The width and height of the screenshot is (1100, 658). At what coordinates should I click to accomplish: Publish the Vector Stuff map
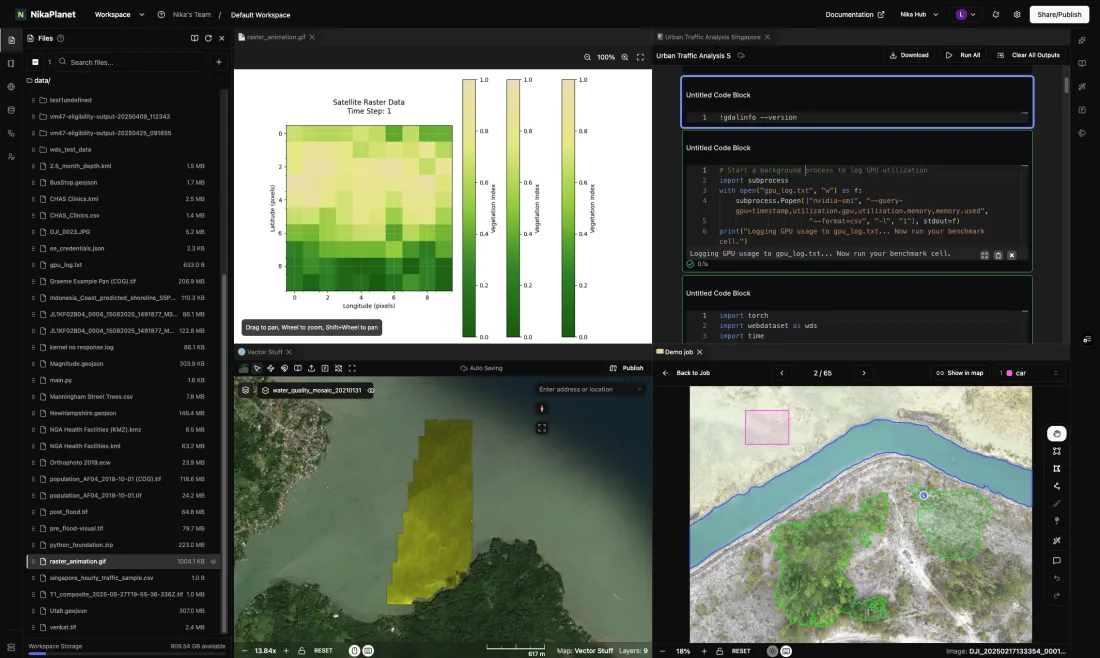[x=626, y=368]
